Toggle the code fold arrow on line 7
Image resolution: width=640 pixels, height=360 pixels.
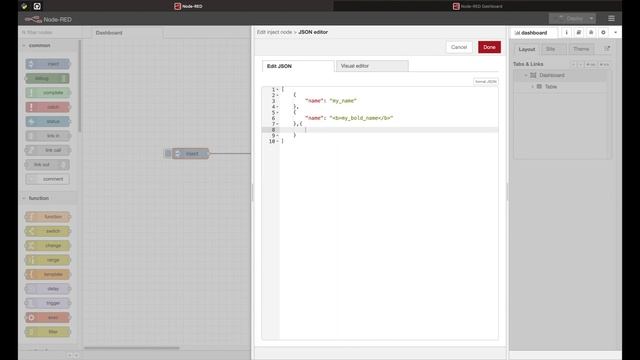[278, 124]
